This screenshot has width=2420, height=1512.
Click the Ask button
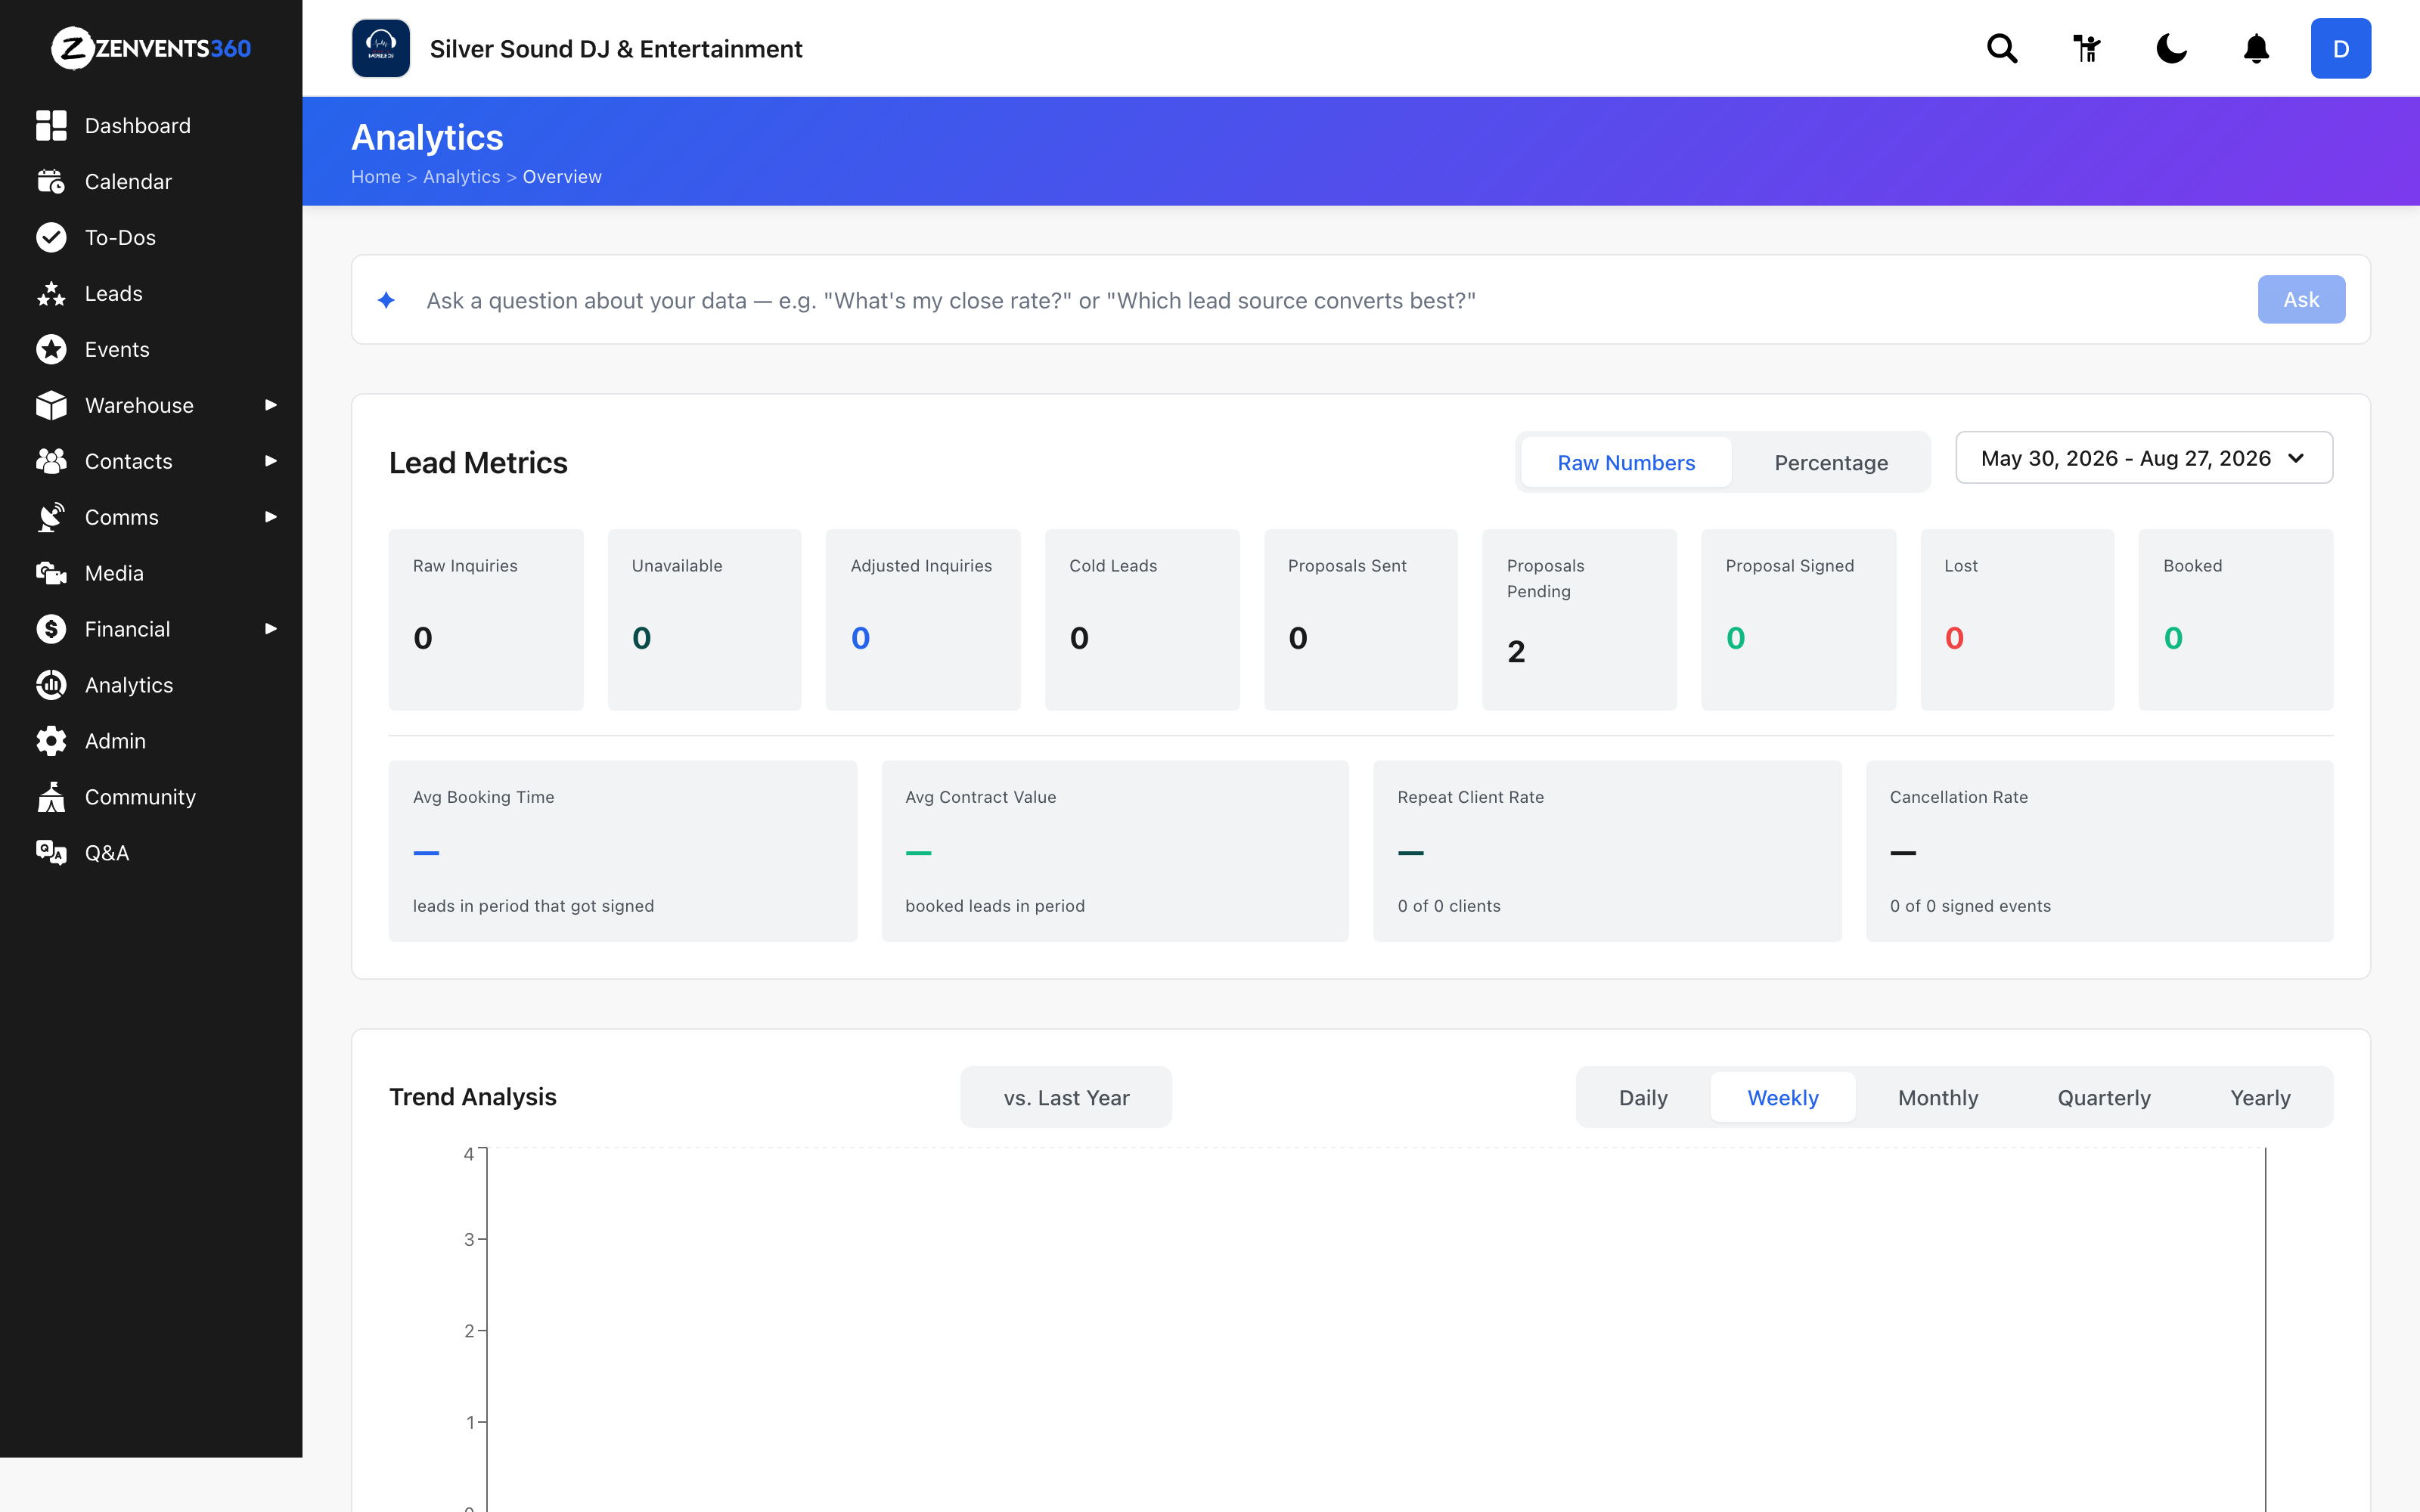point(2301,299)
